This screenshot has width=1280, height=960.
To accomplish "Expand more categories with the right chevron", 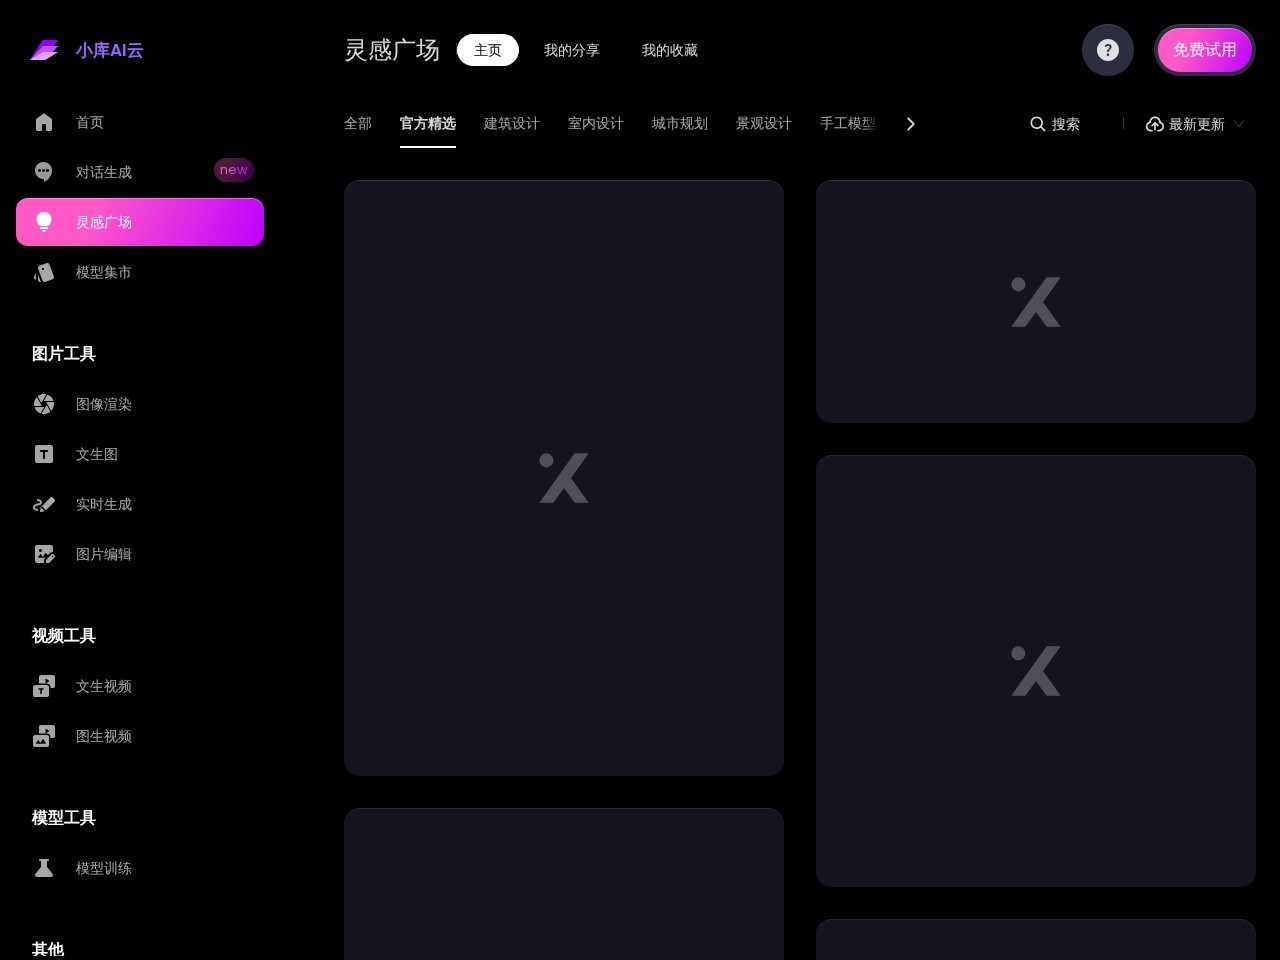I will pos(910,124).
